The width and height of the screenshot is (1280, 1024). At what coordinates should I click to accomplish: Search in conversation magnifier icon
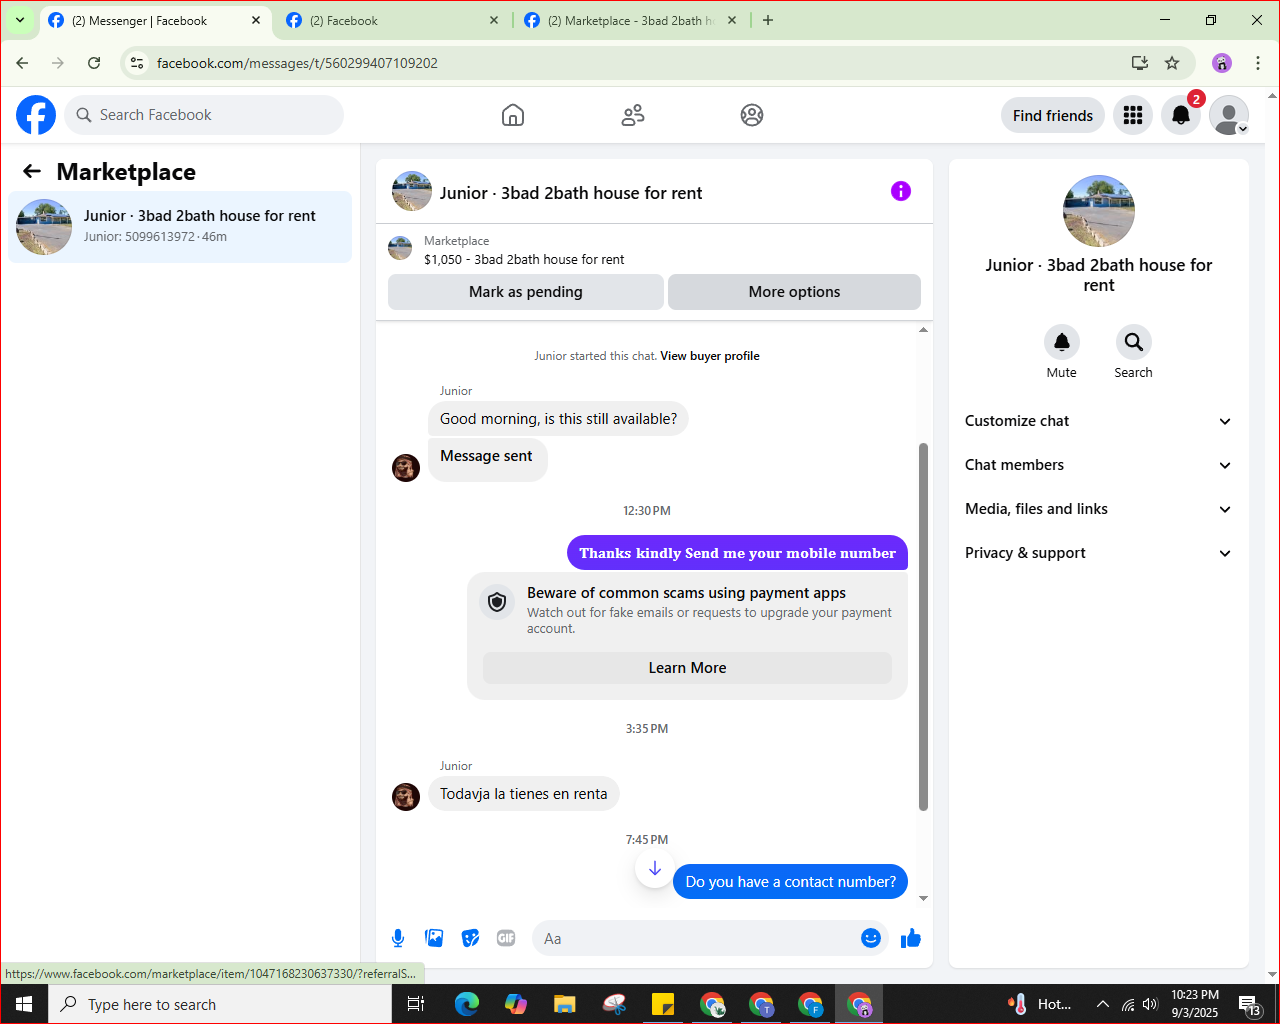coord(1134,342)
